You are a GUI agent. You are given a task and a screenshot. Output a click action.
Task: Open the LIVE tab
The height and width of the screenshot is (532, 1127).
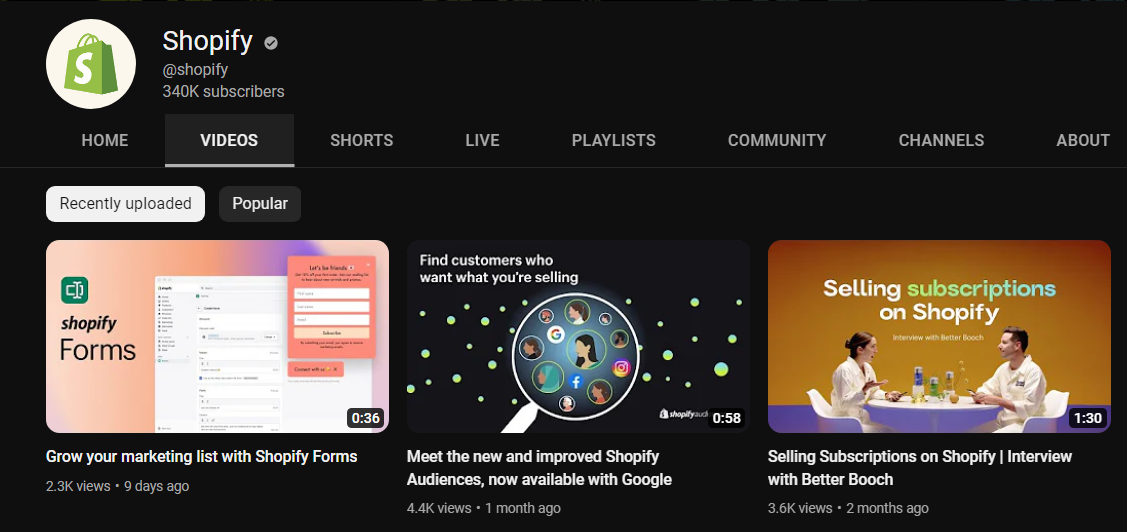pyautogui.click(x=482, y=140)
